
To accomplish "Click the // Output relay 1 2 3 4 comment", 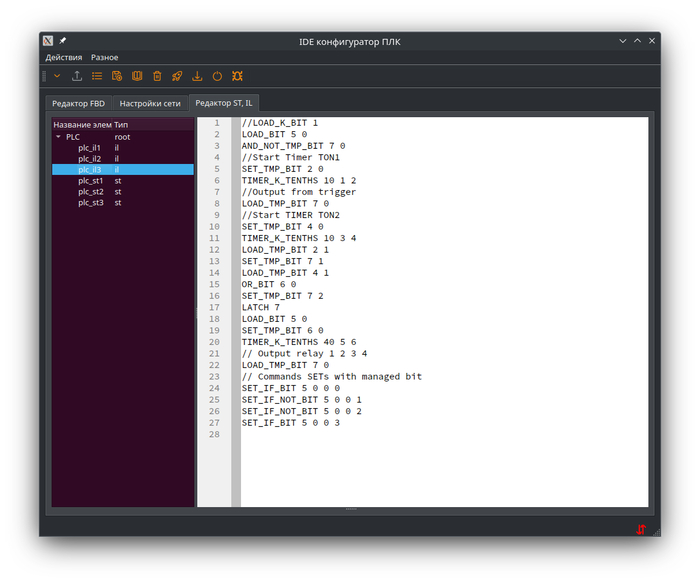I will click(x=304, y=354).
